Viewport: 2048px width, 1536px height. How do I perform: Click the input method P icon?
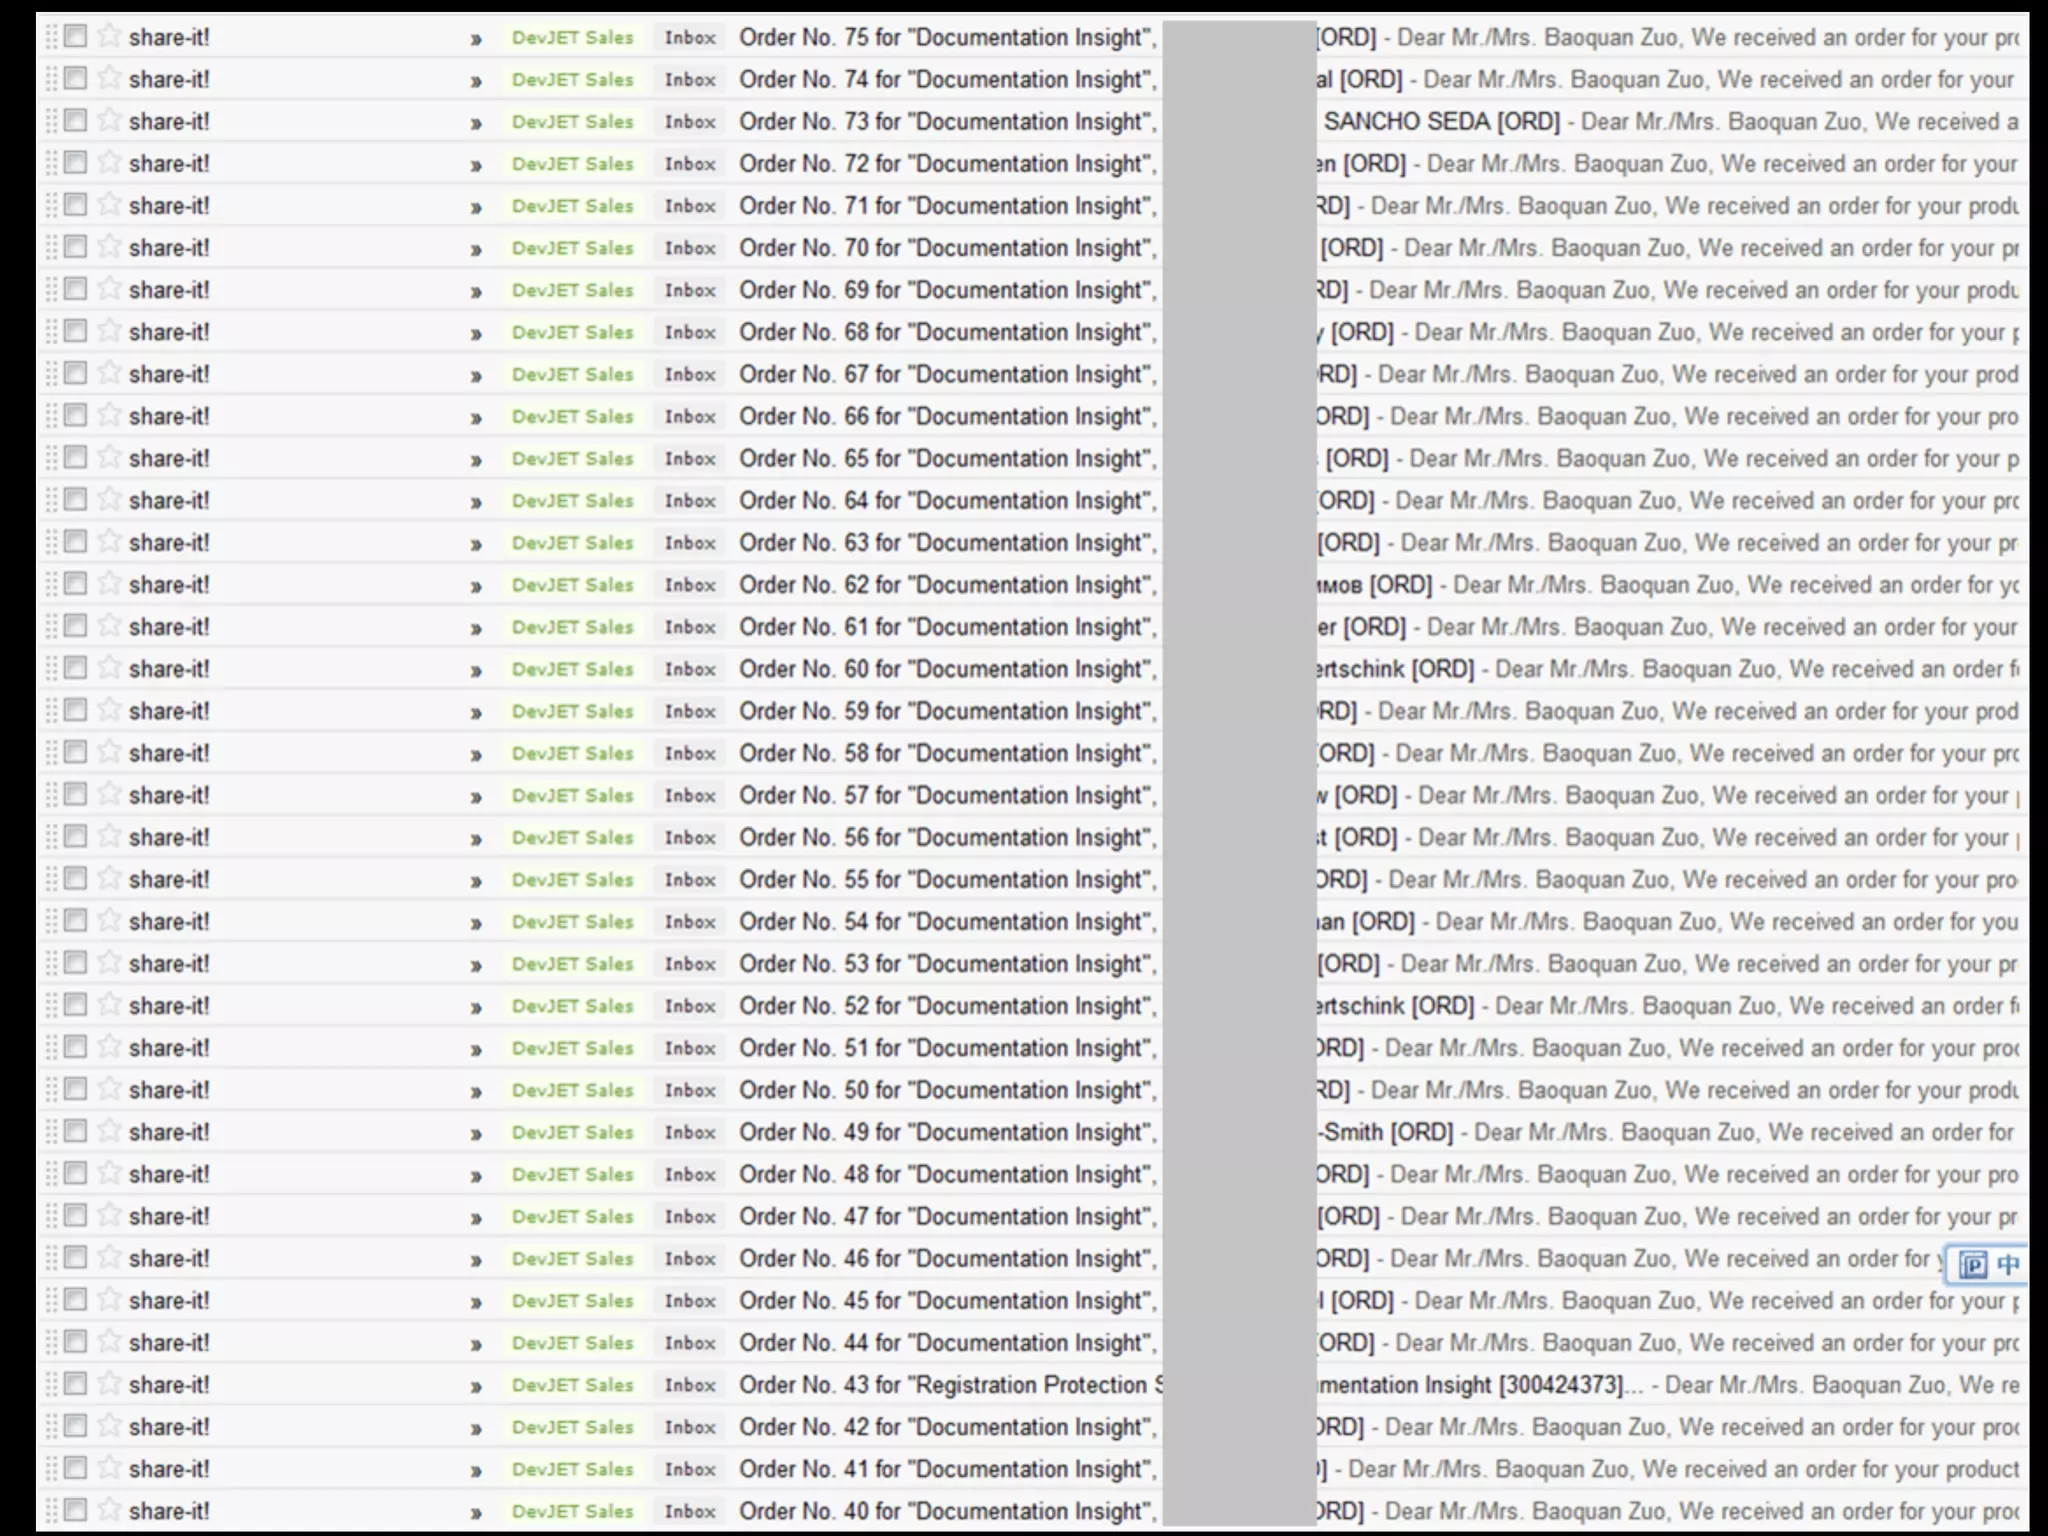tap(1972, 1265)
